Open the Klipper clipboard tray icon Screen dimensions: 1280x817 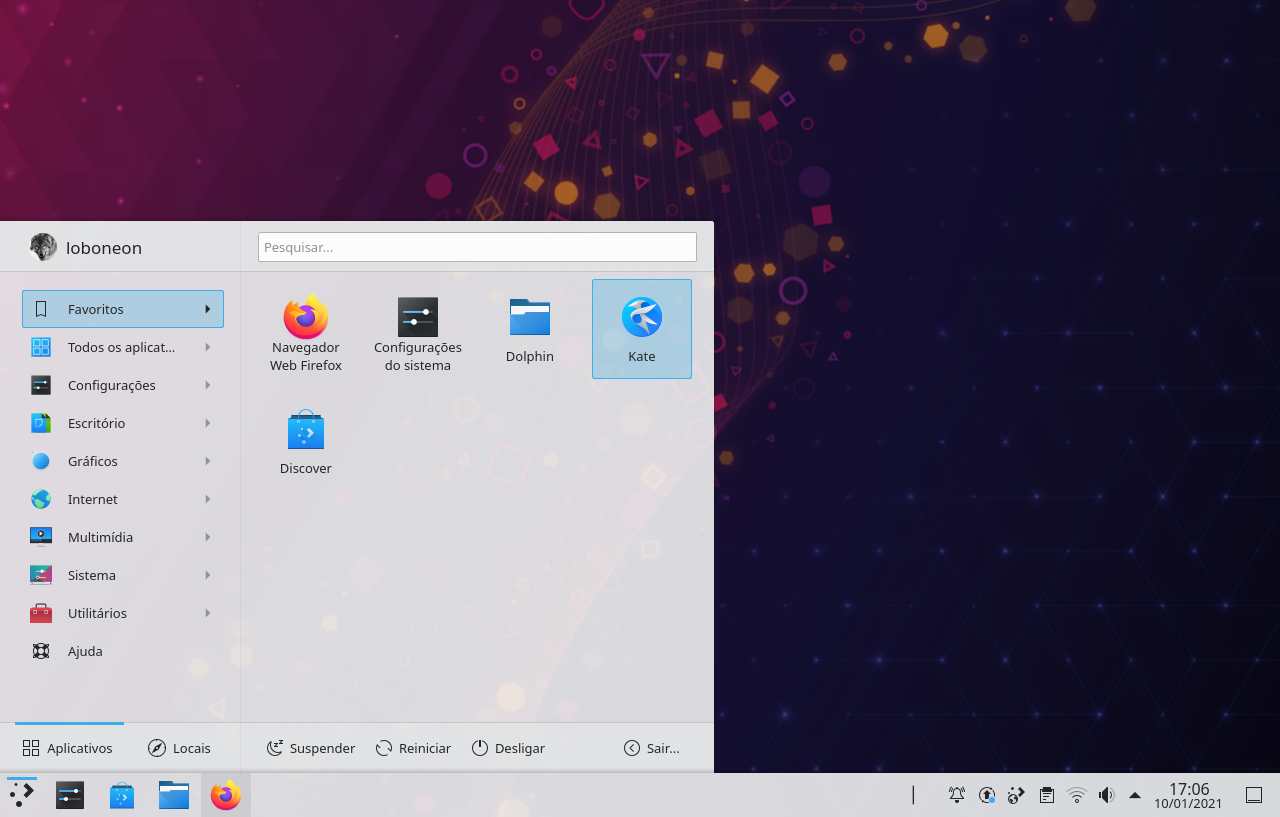[x=1046, y=795]
